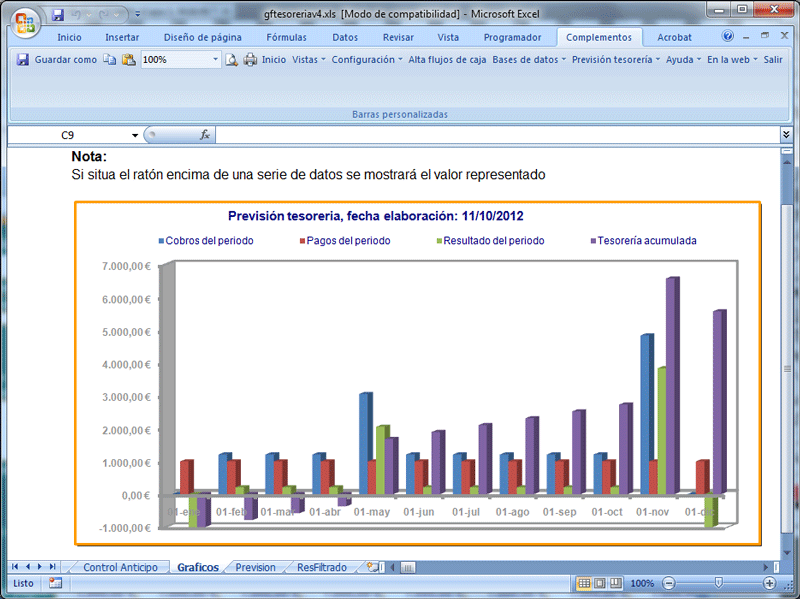The image size is (800, 599).
Task: Switch to Page Layout view icon
Action: [x=600, y=583]
